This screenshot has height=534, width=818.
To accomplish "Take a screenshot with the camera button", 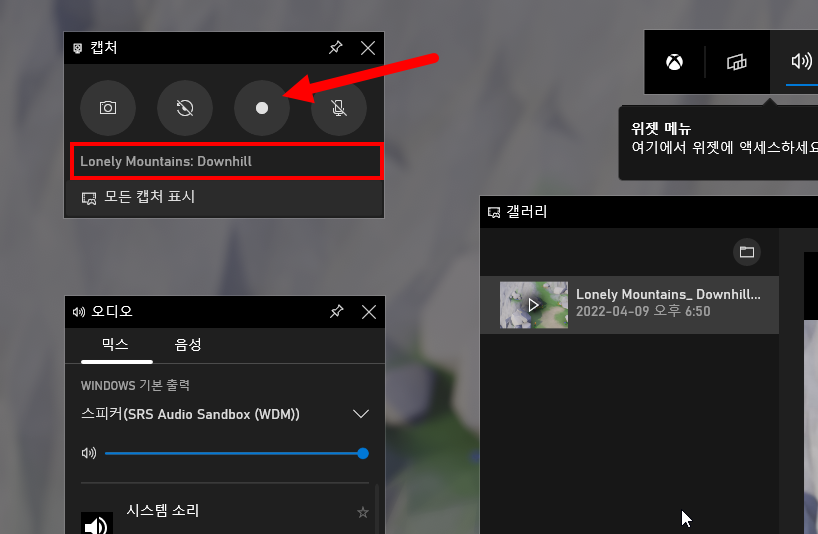I will (108, 108).
